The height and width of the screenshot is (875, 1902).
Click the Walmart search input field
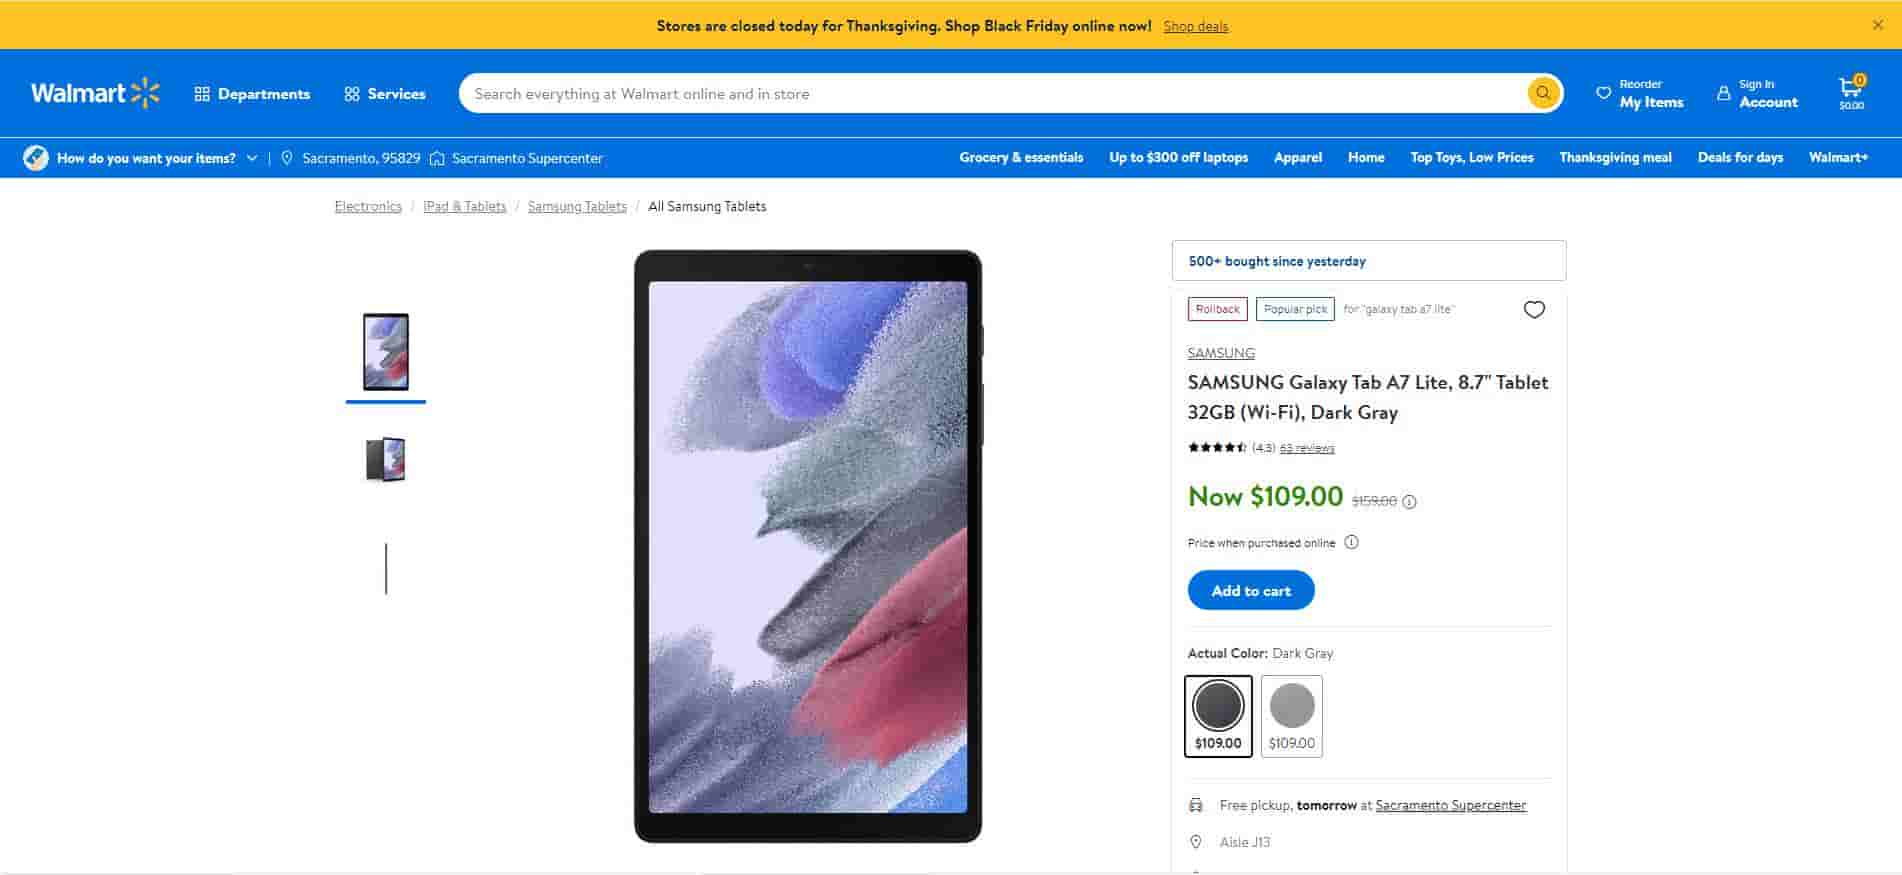coord(990,93)
